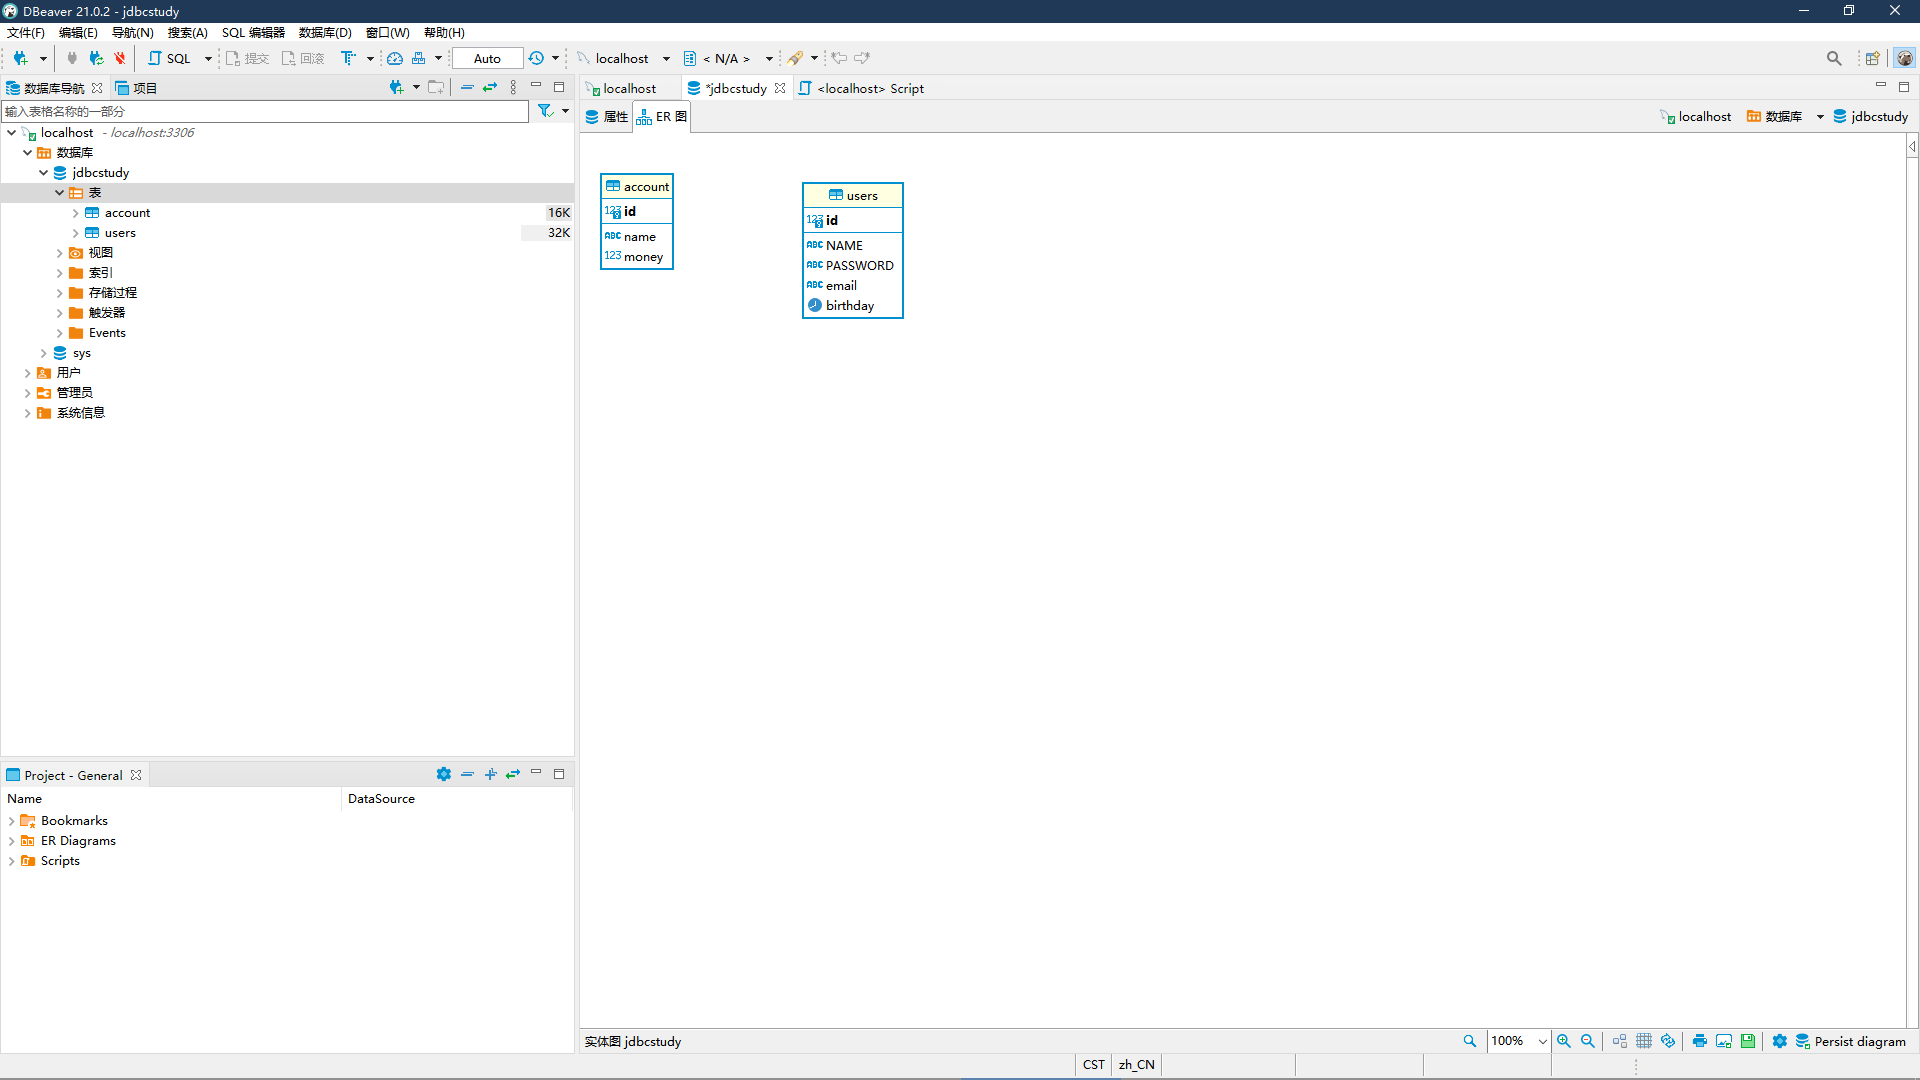1920x1080 pixels.
Task: Expand the users table node
Action: click(75, 233)
